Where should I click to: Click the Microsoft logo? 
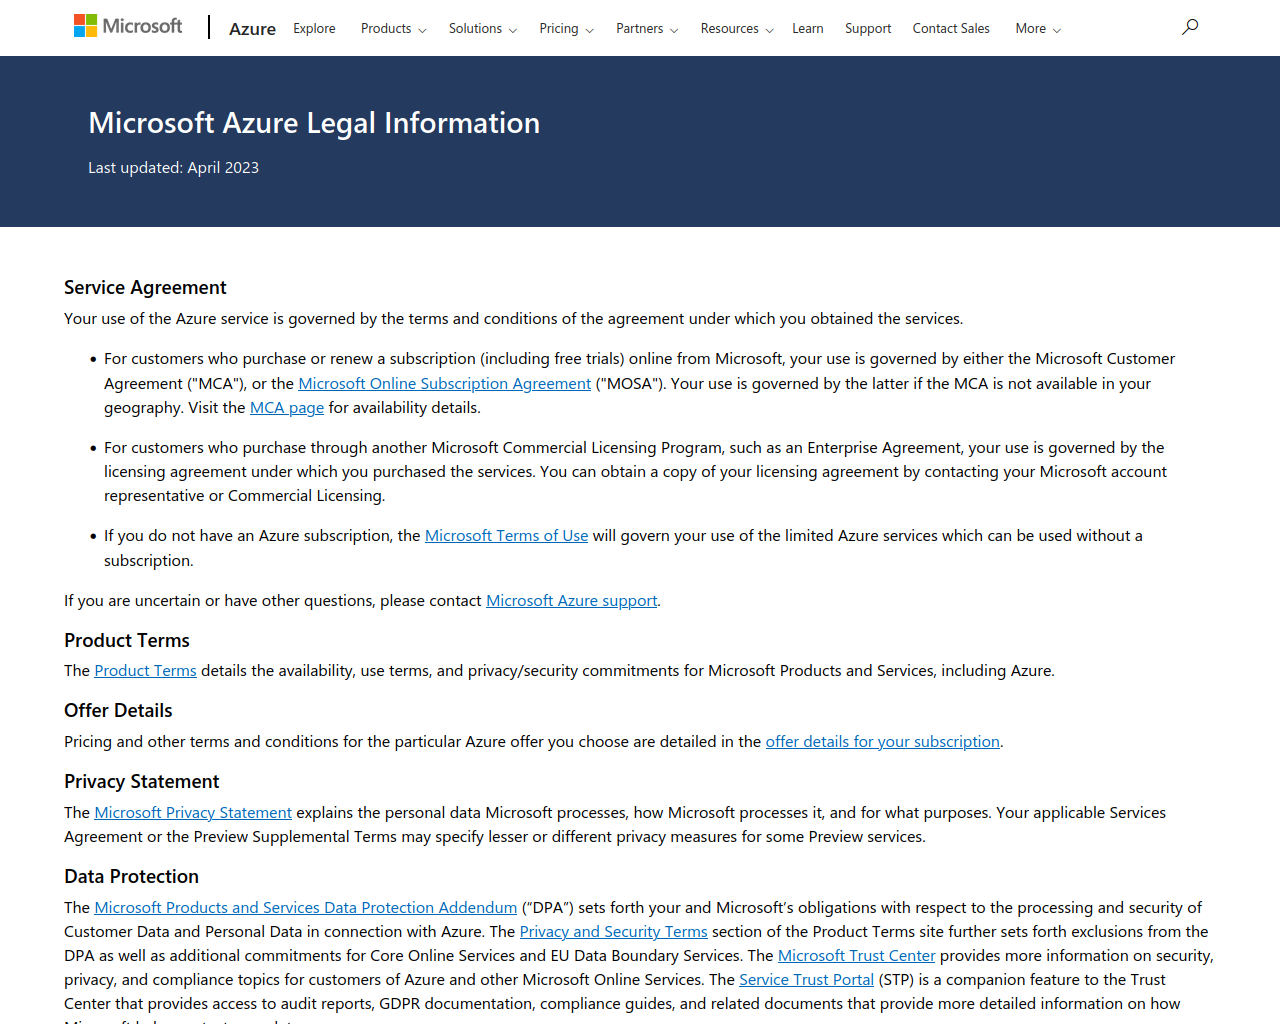pos(128,26)
